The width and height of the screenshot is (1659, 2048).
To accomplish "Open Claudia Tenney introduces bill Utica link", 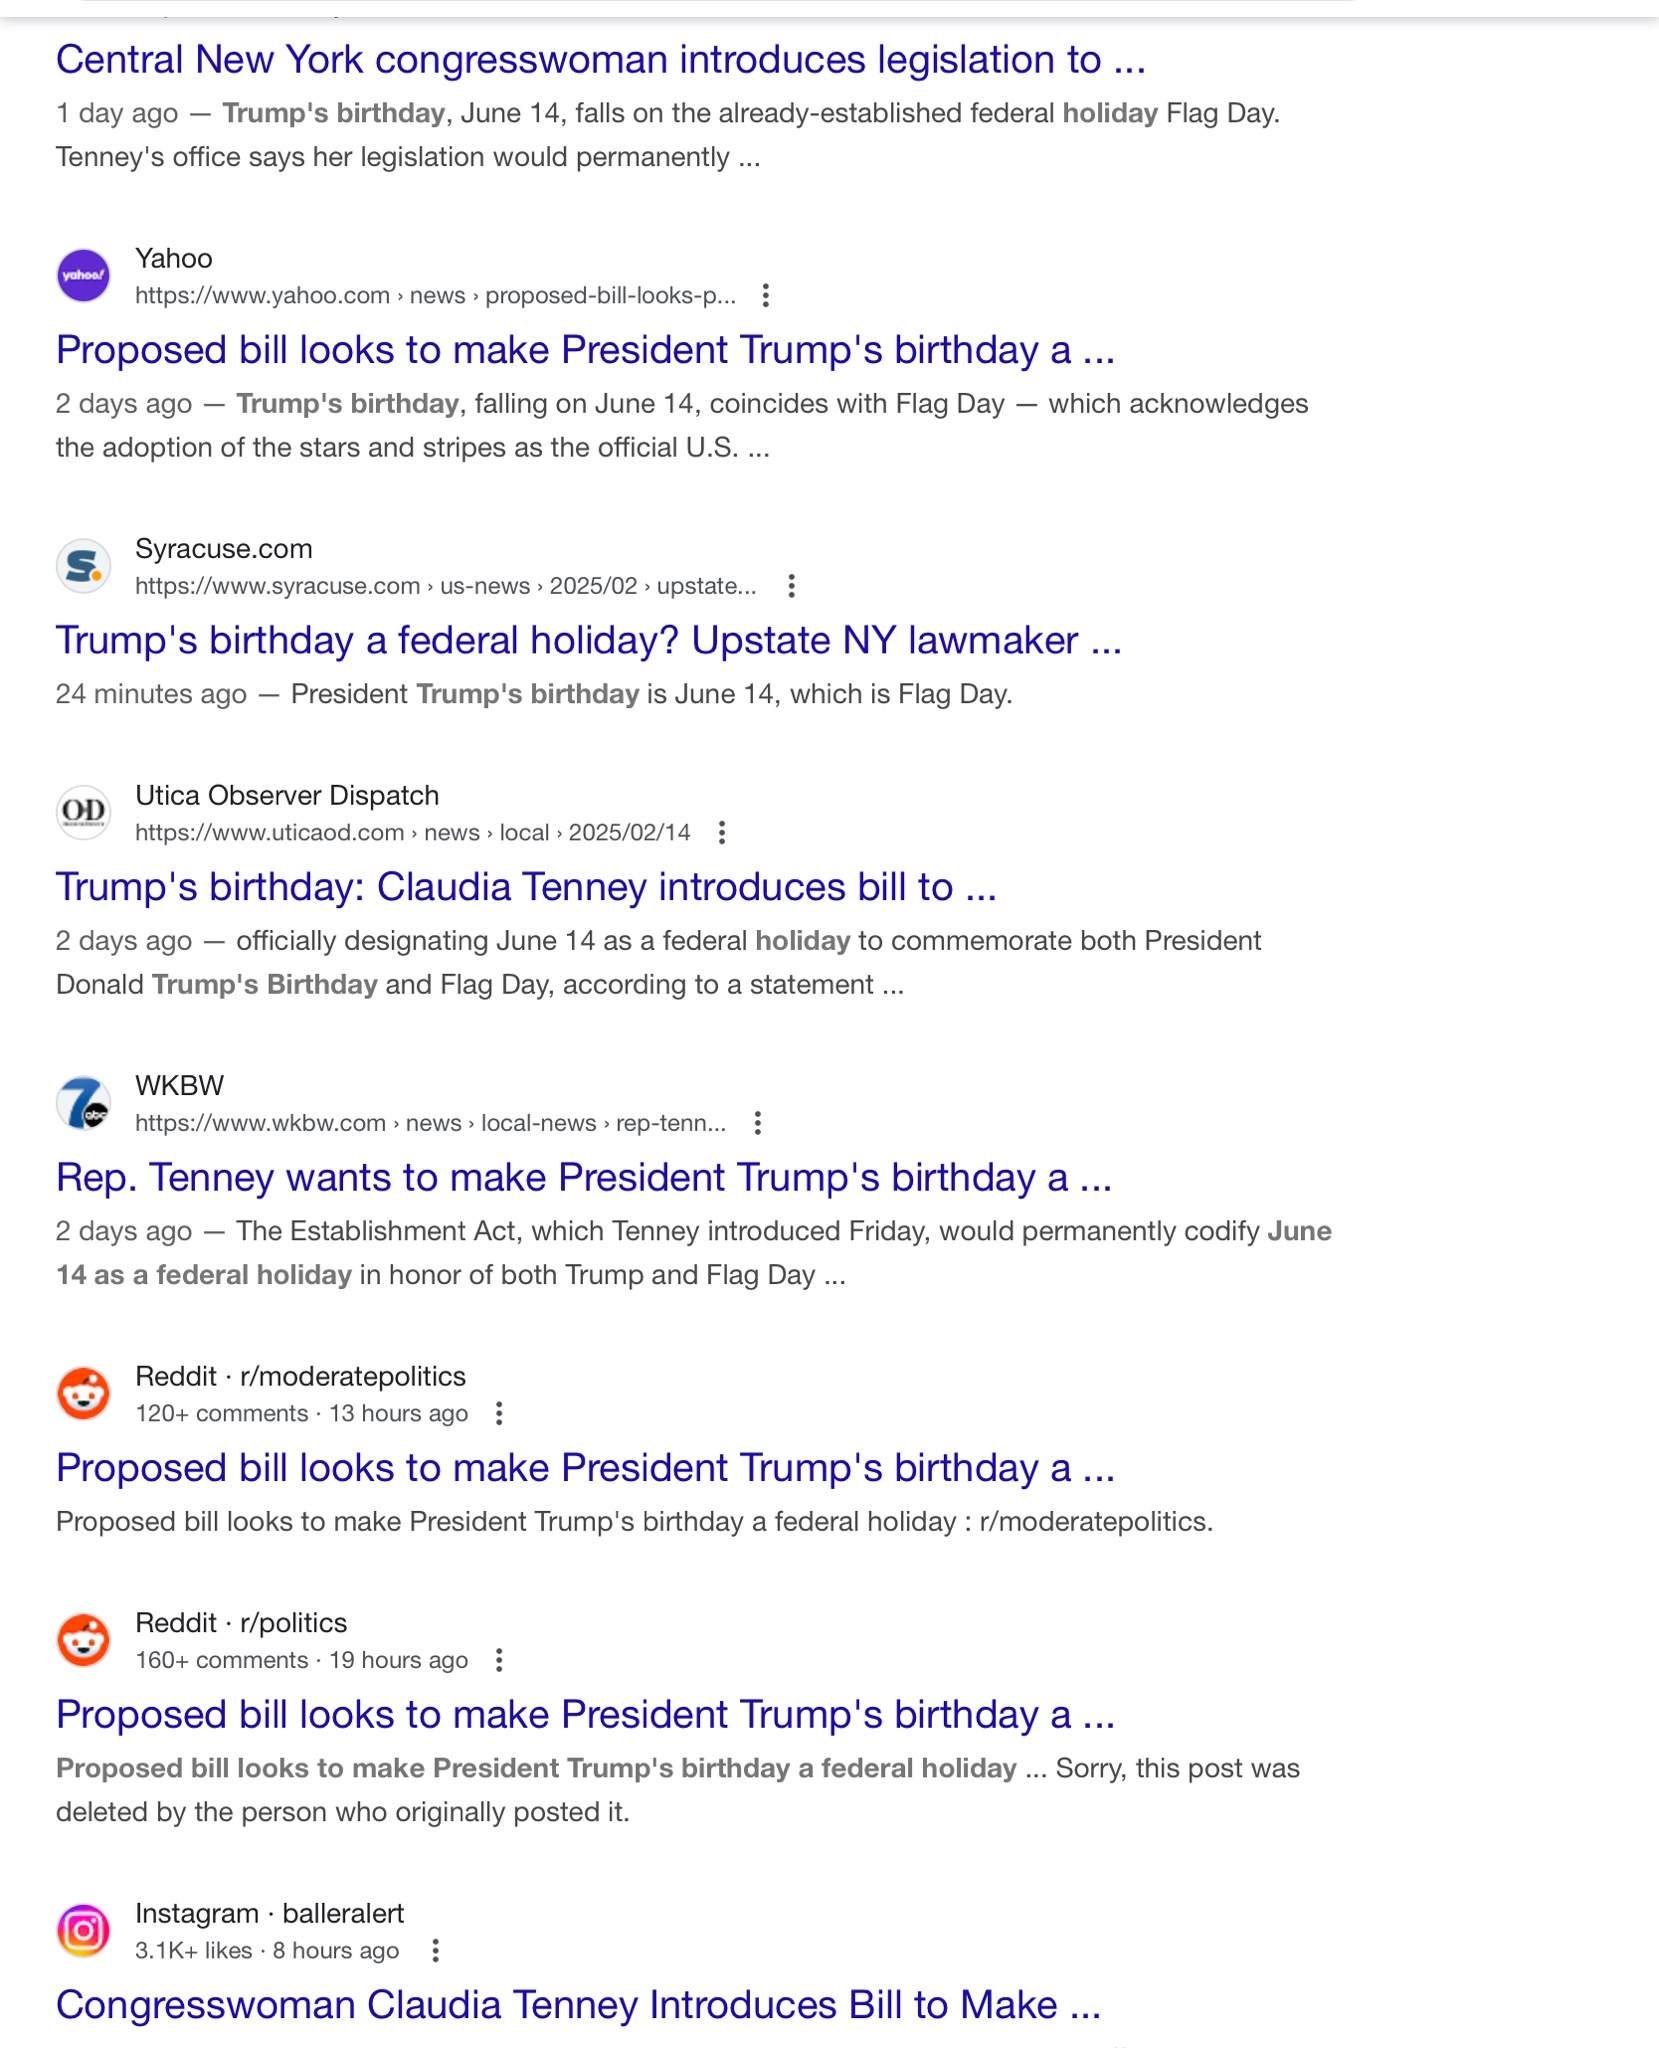I will pyautogui.click(x=526, y=888).
